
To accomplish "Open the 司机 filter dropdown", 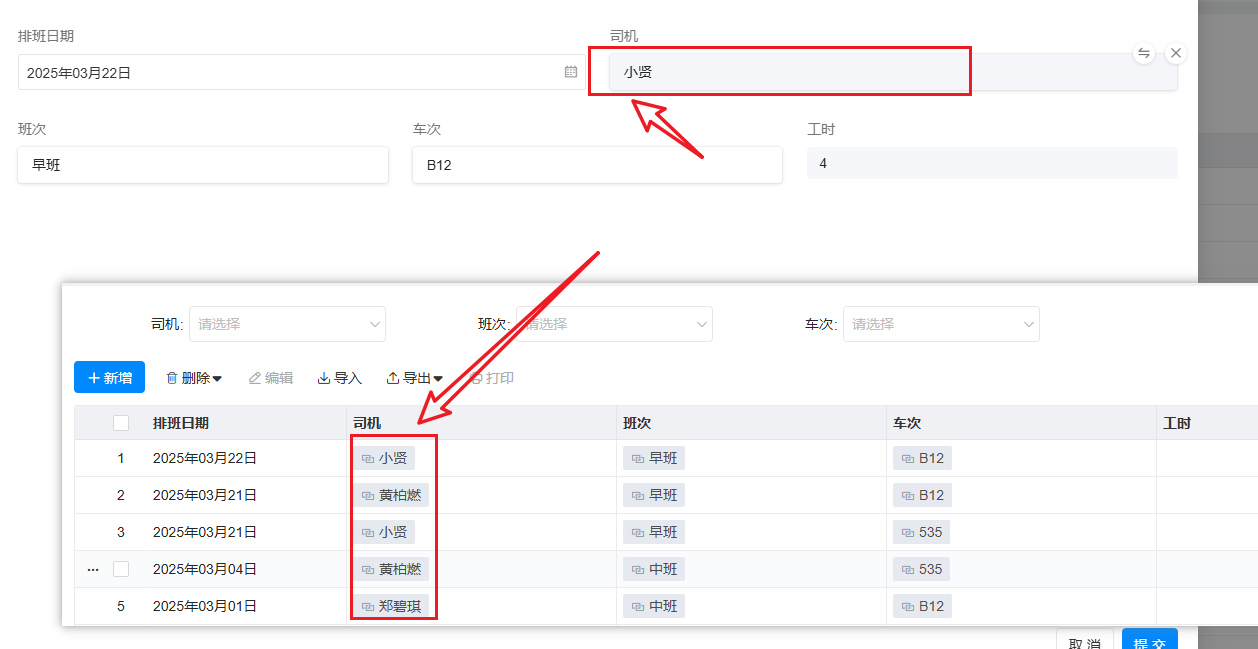I will click(287, 324).
